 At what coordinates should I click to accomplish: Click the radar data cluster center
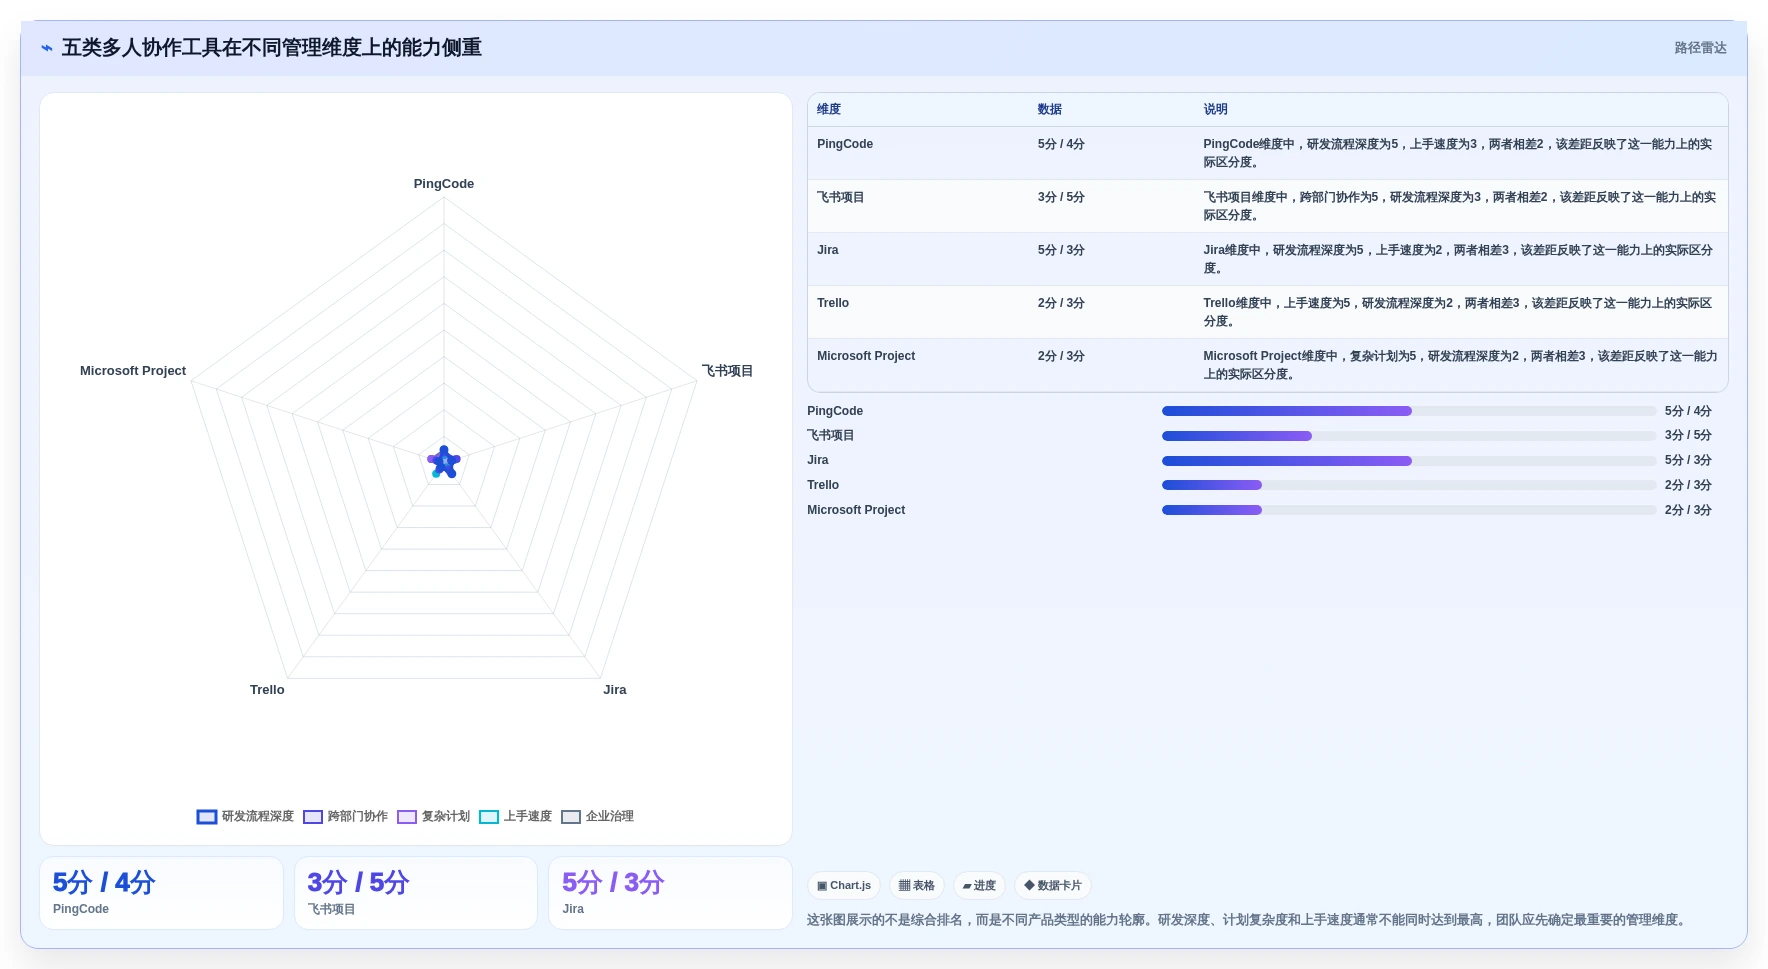coord(444,462)
